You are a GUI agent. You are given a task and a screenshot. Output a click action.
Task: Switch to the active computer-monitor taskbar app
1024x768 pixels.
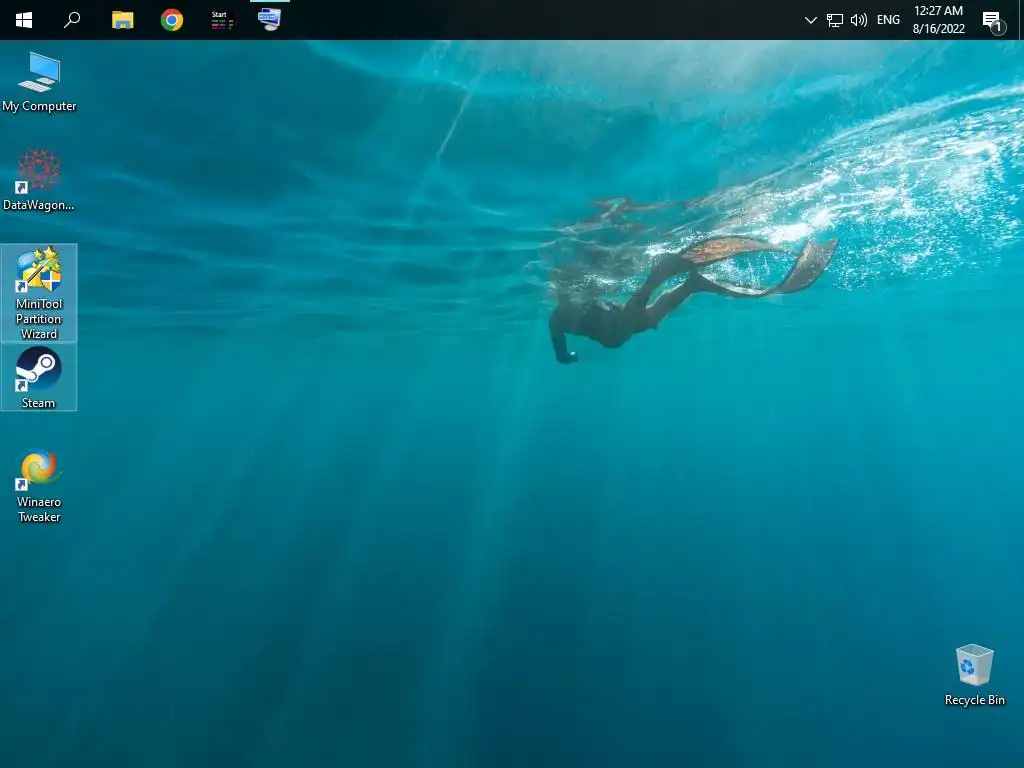click(x=269, y=19)
